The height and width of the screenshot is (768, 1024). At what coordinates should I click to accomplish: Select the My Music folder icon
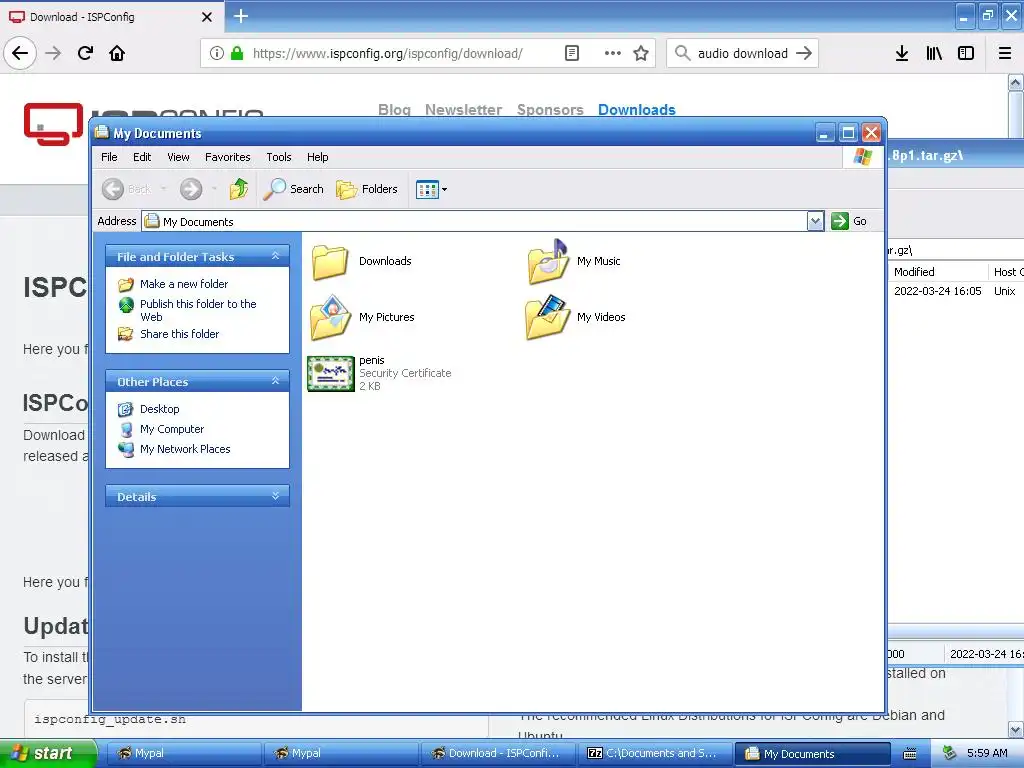(548, 261)
